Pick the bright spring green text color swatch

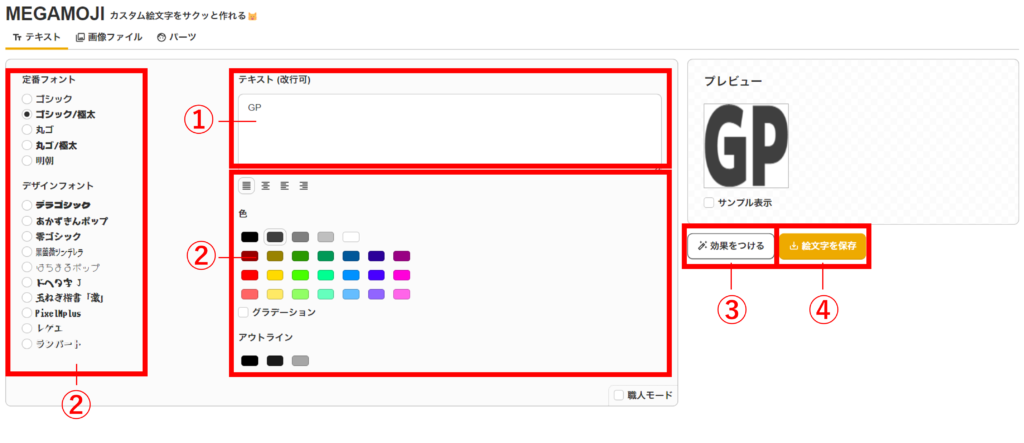[x=326, y=275]
